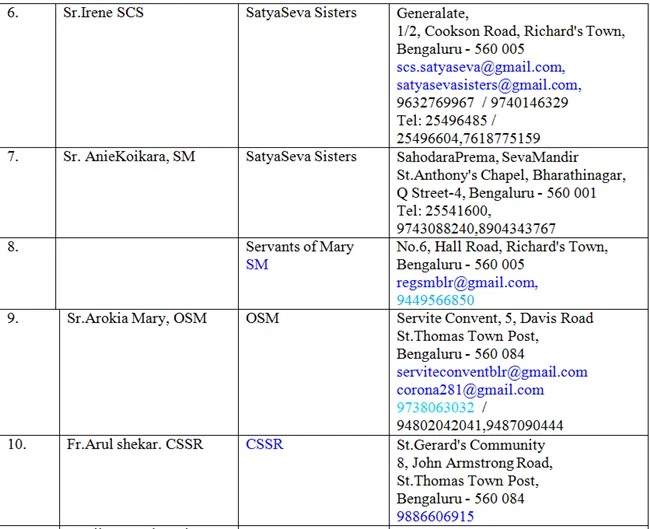The height and width of the screenshot is (529, 650).
Task: Click the row number 6.
Action: point(13,12)
